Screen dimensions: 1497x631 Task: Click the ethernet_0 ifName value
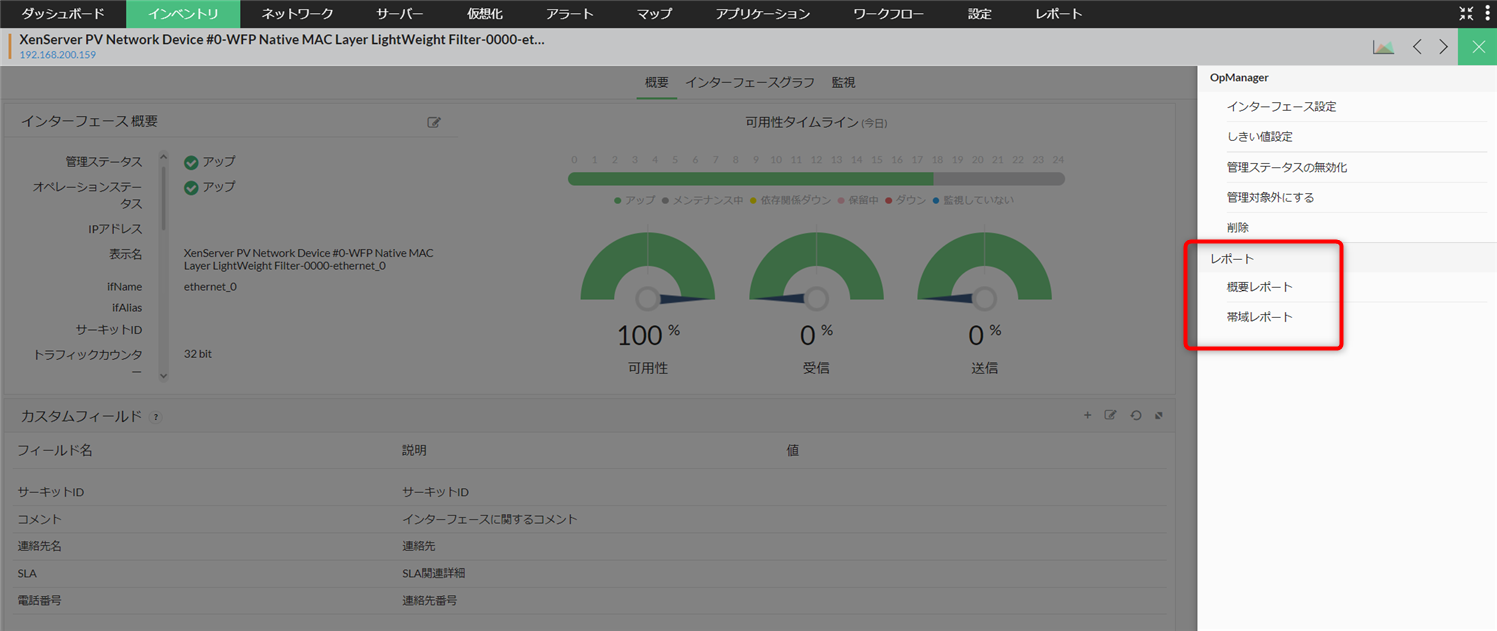210,287
